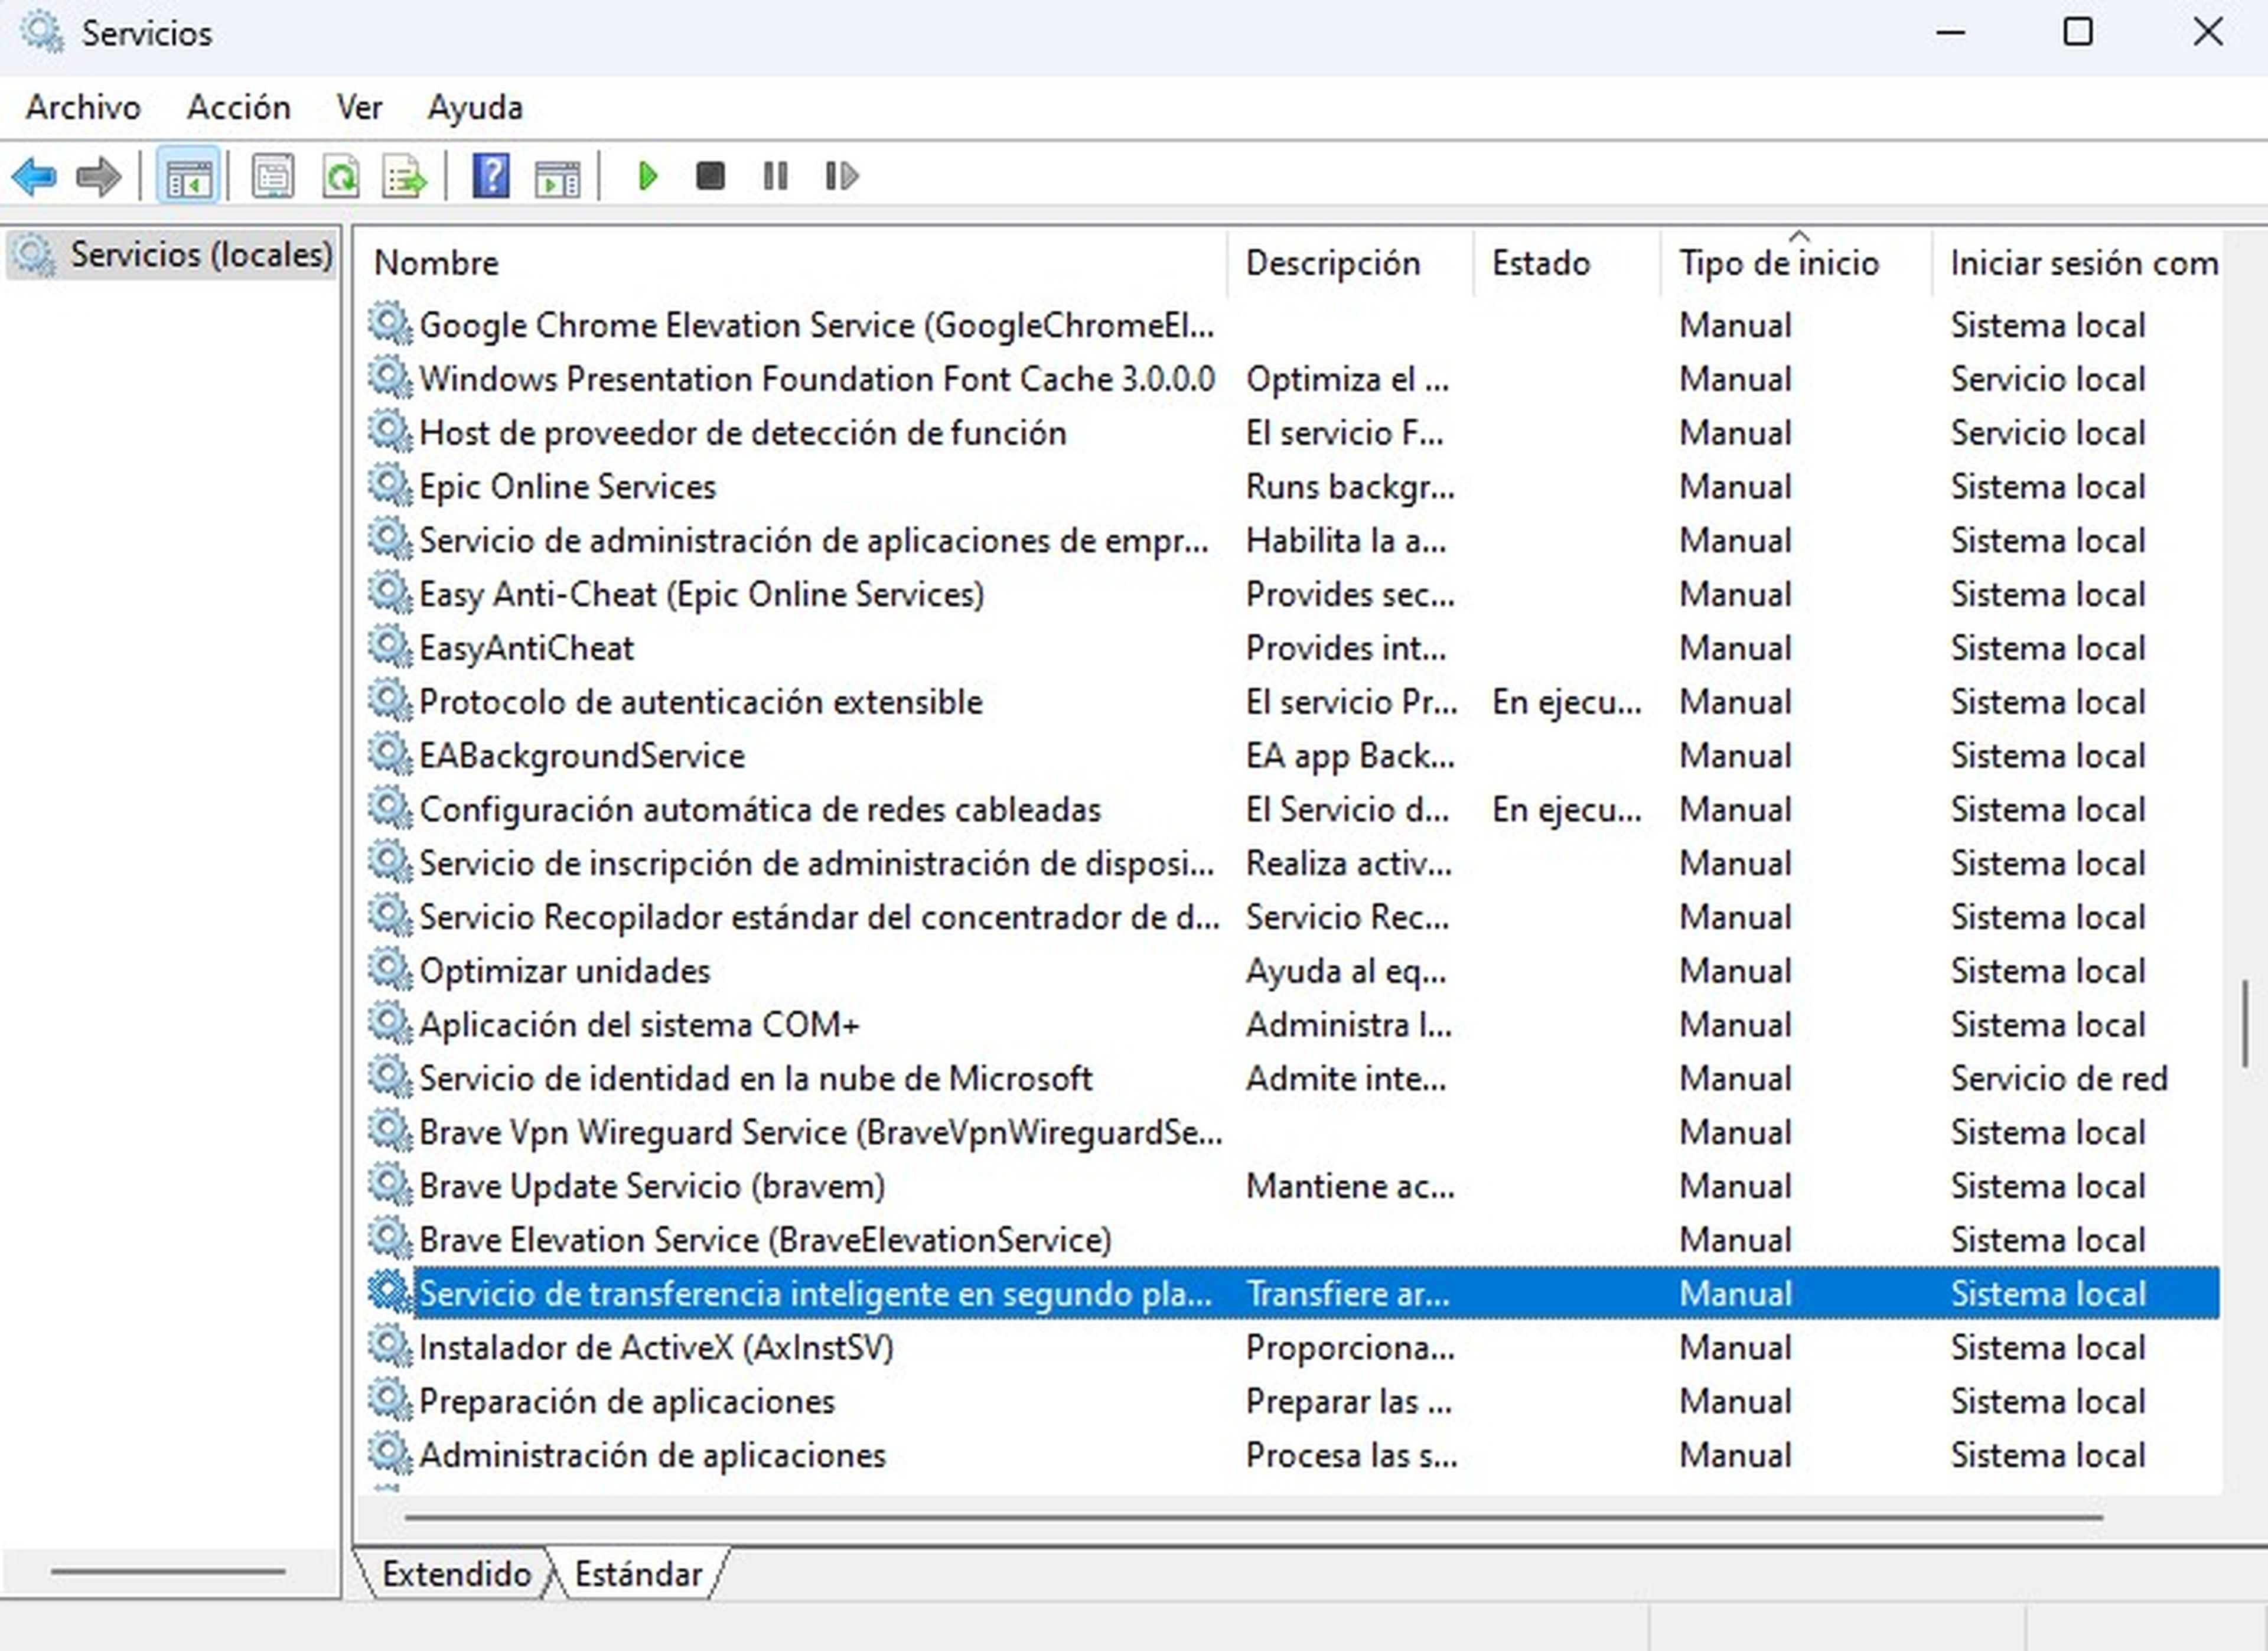Click the vertical scrollbar thumb of services list
The height and width of the screenshot is (1651, 2268).
coord(2245,1023)
